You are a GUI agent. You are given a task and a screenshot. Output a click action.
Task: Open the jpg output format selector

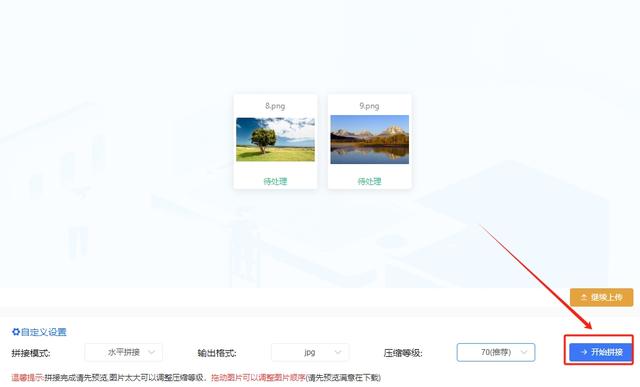[x=310, y=352]
